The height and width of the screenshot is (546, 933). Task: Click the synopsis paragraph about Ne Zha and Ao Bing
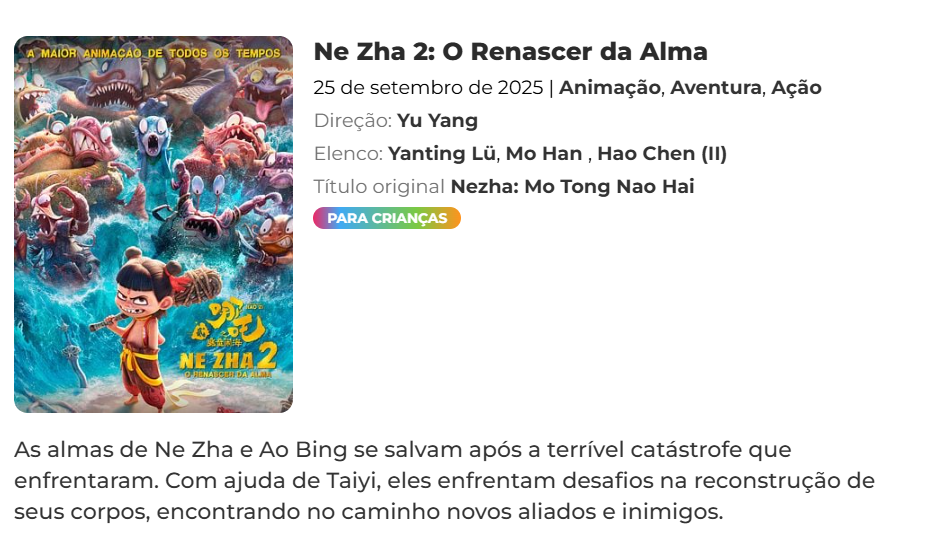tap(444, 481)
